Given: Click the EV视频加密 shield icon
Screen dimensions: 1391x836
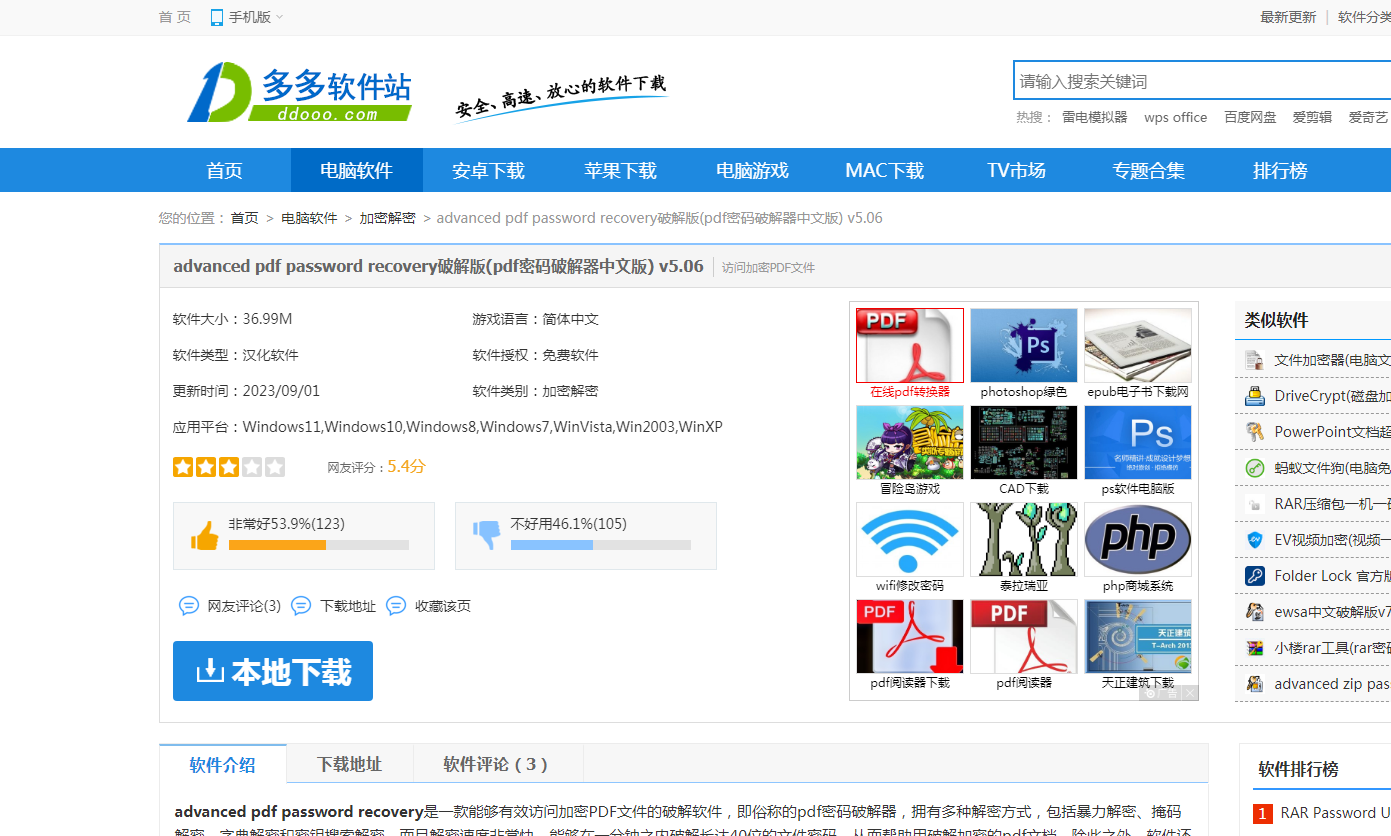Looking at the screenshot, I should (1254, 540).
